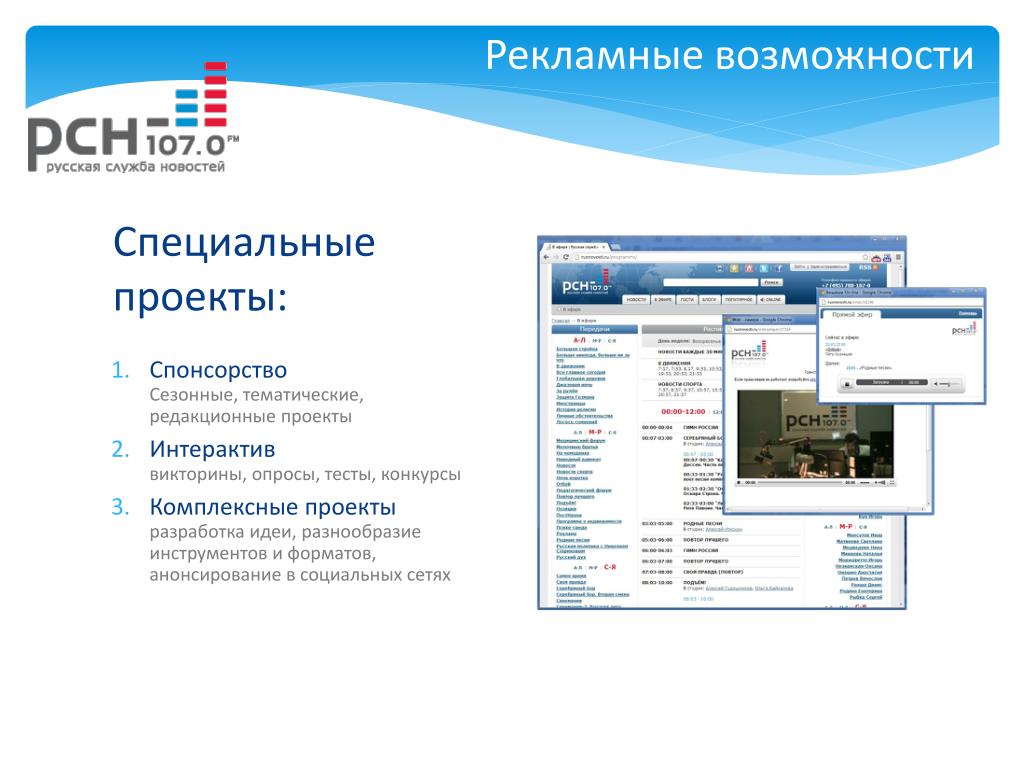Click the radio player volume slider
Screen dimensions: 1024x768
(x=950, y=383)
